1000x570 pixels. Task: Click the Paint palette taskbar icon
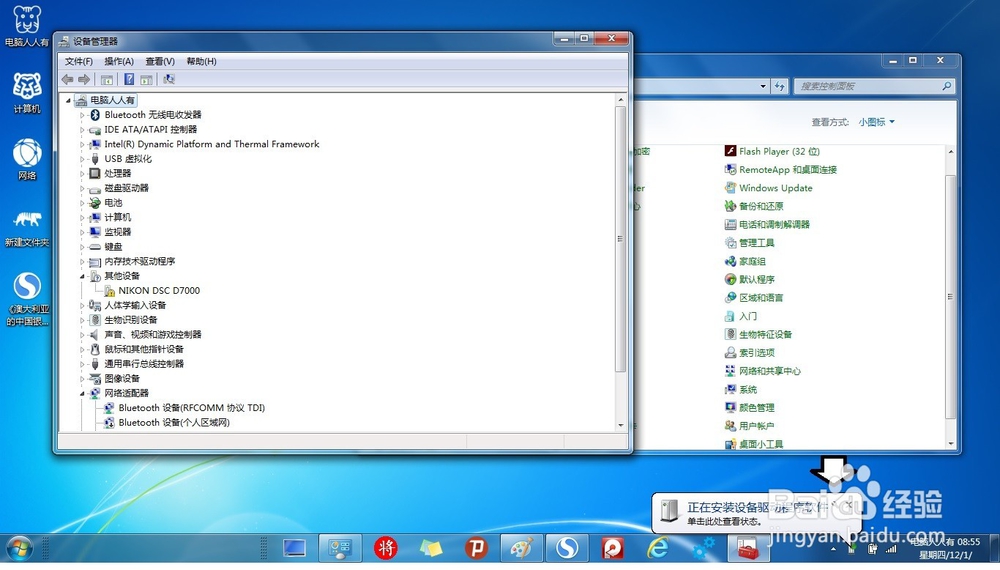pos(521,548)
